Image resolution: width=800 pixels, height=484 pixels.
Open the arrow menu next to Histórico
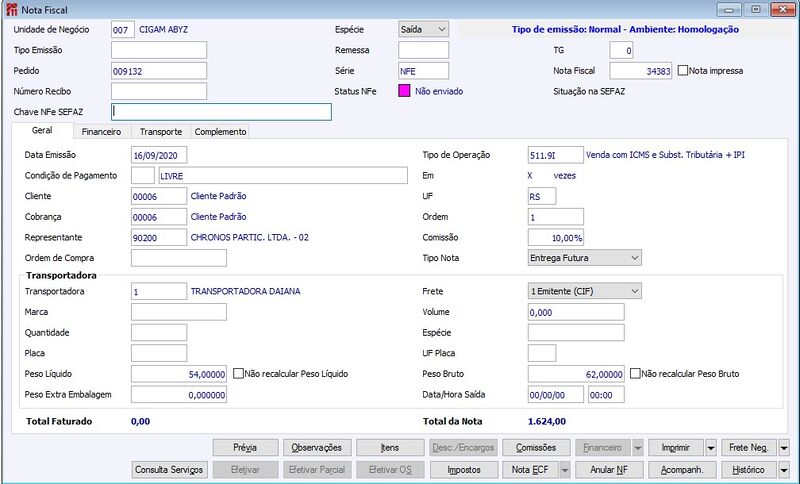tap(784, 470)
